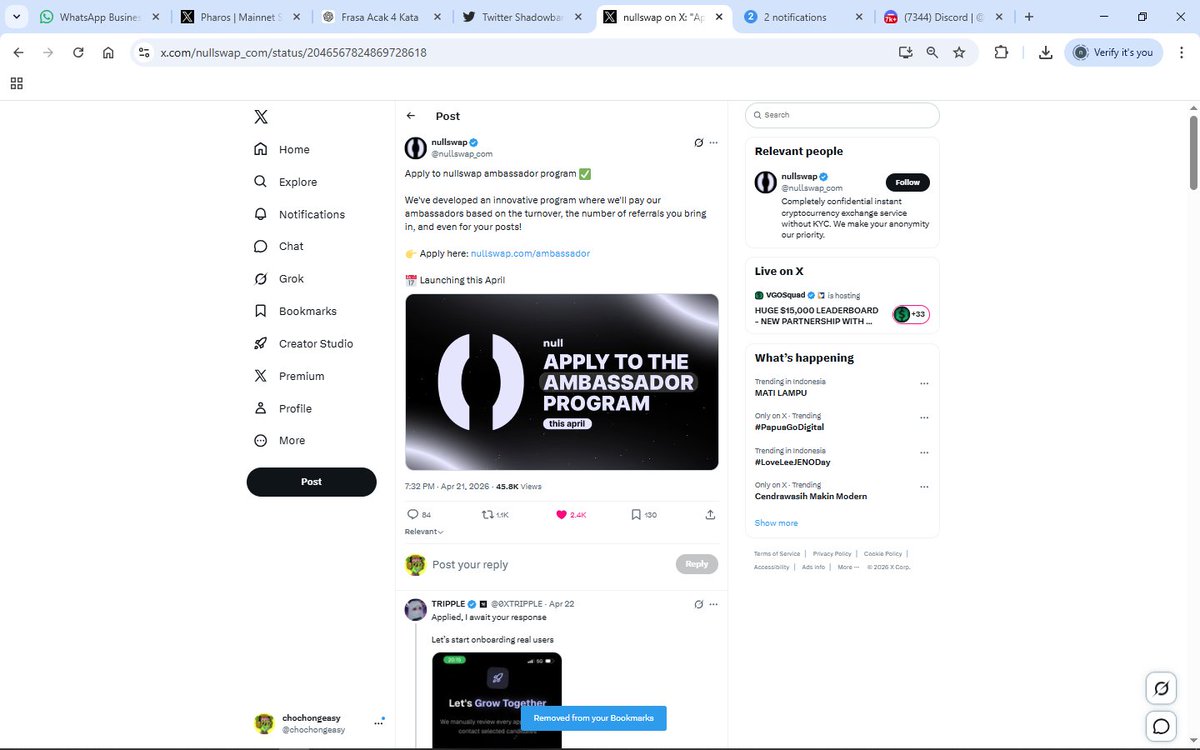The height and width of the screenshot is (750, 1200).
Task: Open options for the MATI LAMPU trend
Action: [x=925, y=383]
